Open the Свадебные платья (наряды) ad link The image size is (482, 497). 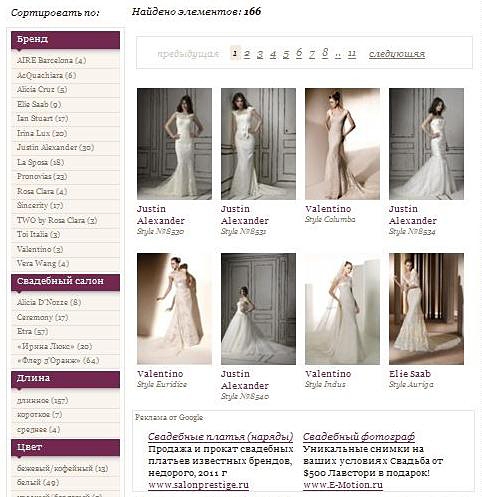click(x=220, y=437)
